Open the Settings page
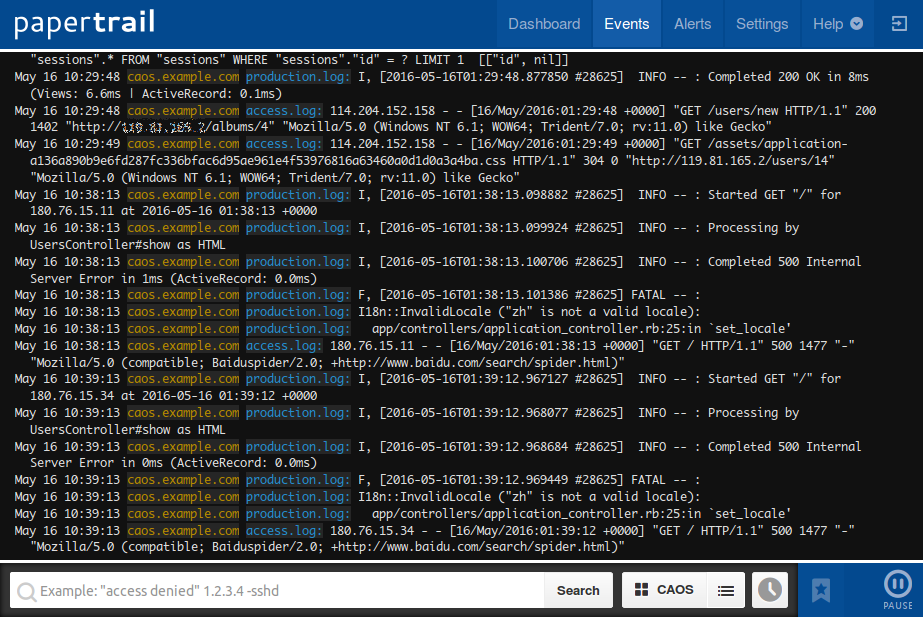Screen dimensions: 923x617 tap(761, 24)
